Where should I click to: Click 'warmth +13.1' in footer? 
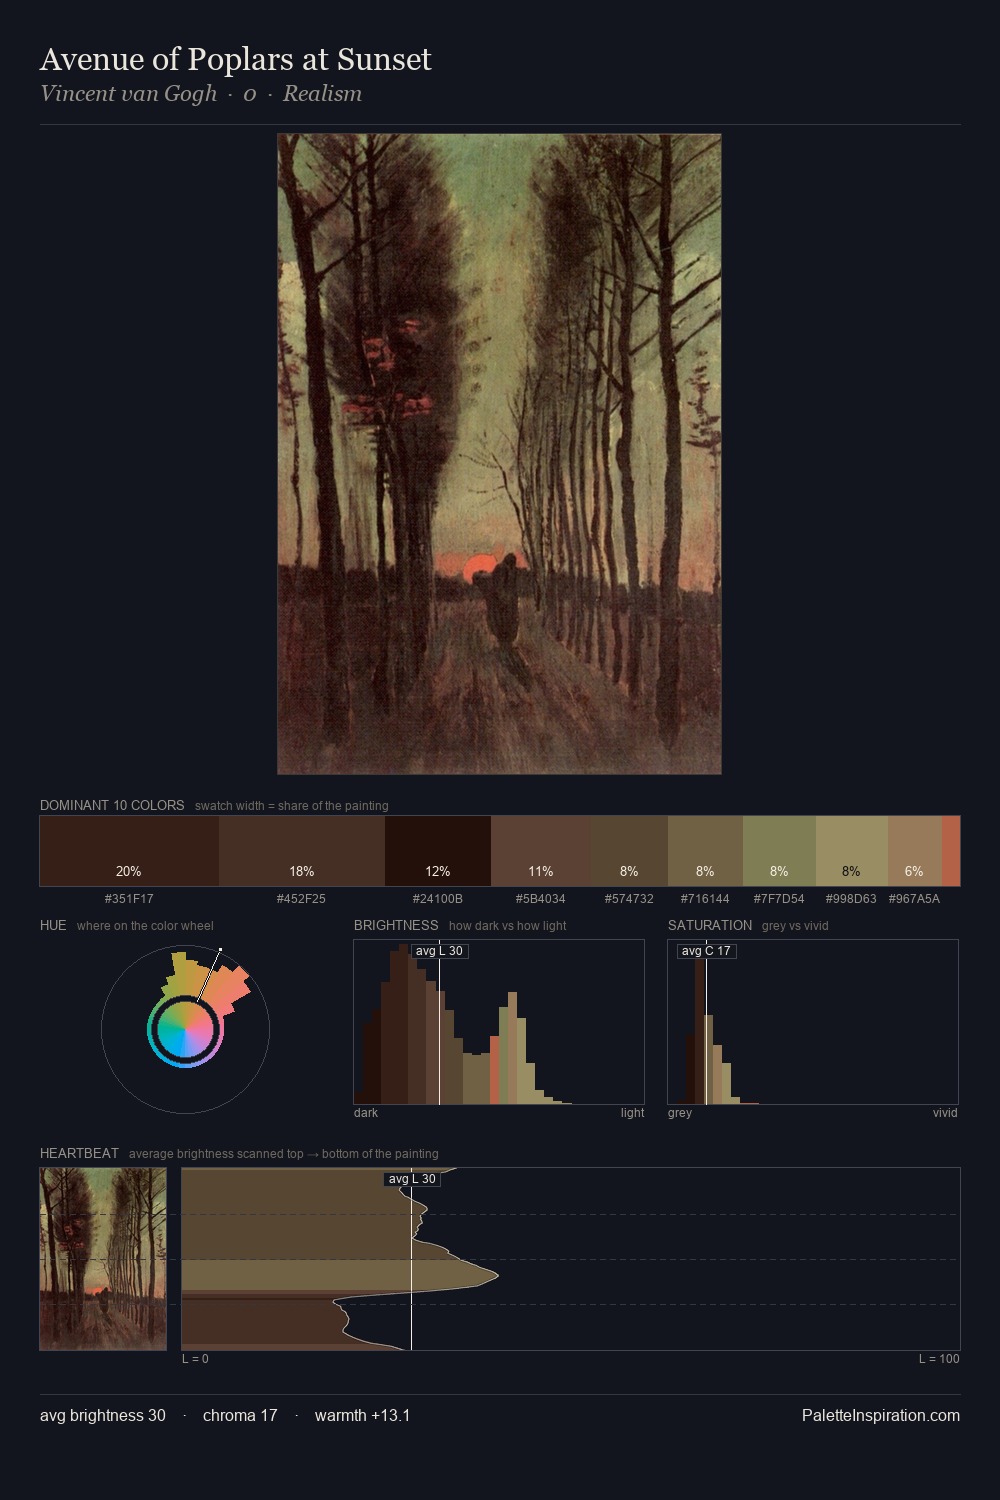click(362, 1415)
